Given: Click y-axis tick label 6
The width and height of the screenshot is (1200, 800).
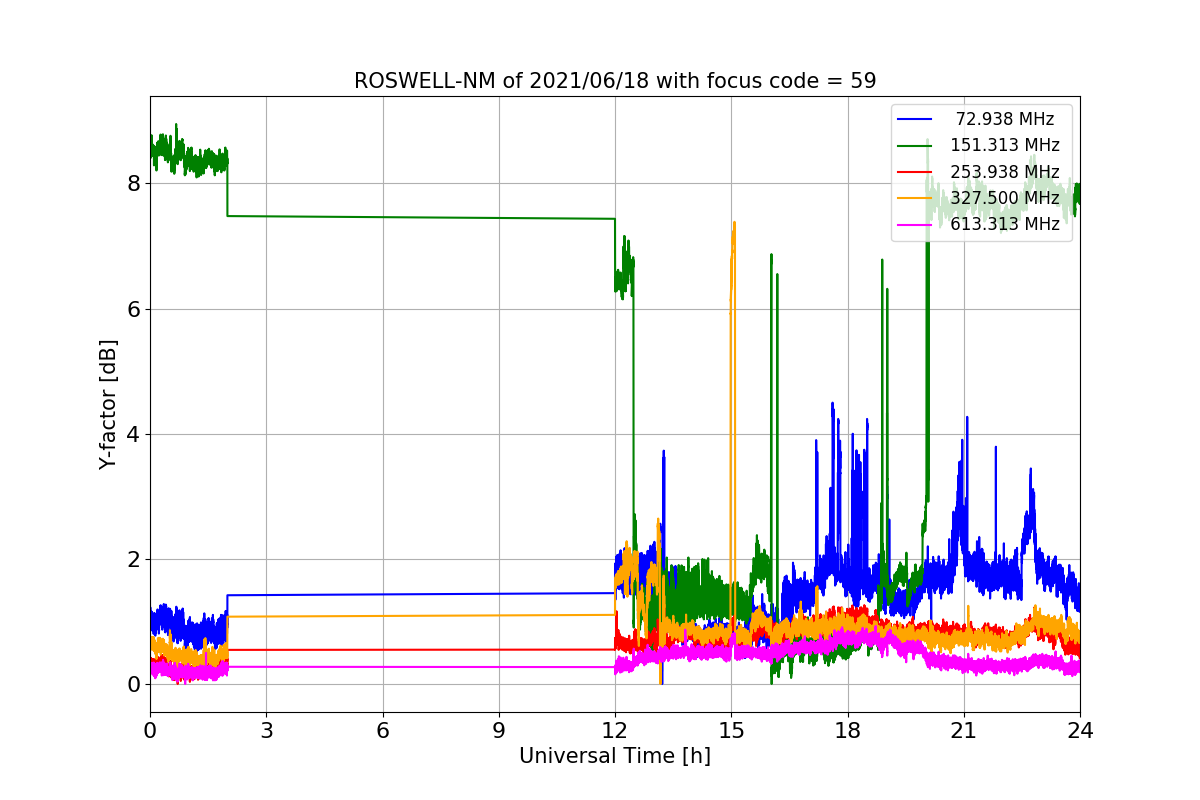Looking at the screenshot, I should (133, 309).
